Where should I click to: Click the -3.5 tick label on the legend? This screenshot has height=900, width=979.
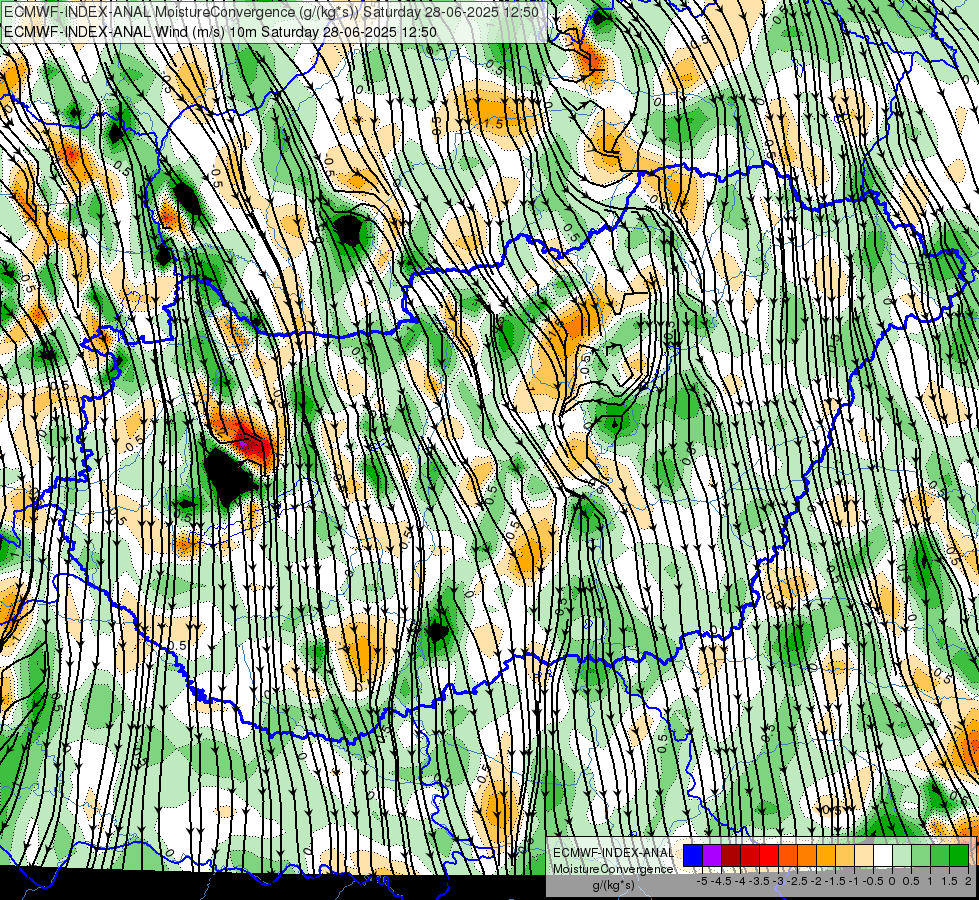(x=759, y=881)
